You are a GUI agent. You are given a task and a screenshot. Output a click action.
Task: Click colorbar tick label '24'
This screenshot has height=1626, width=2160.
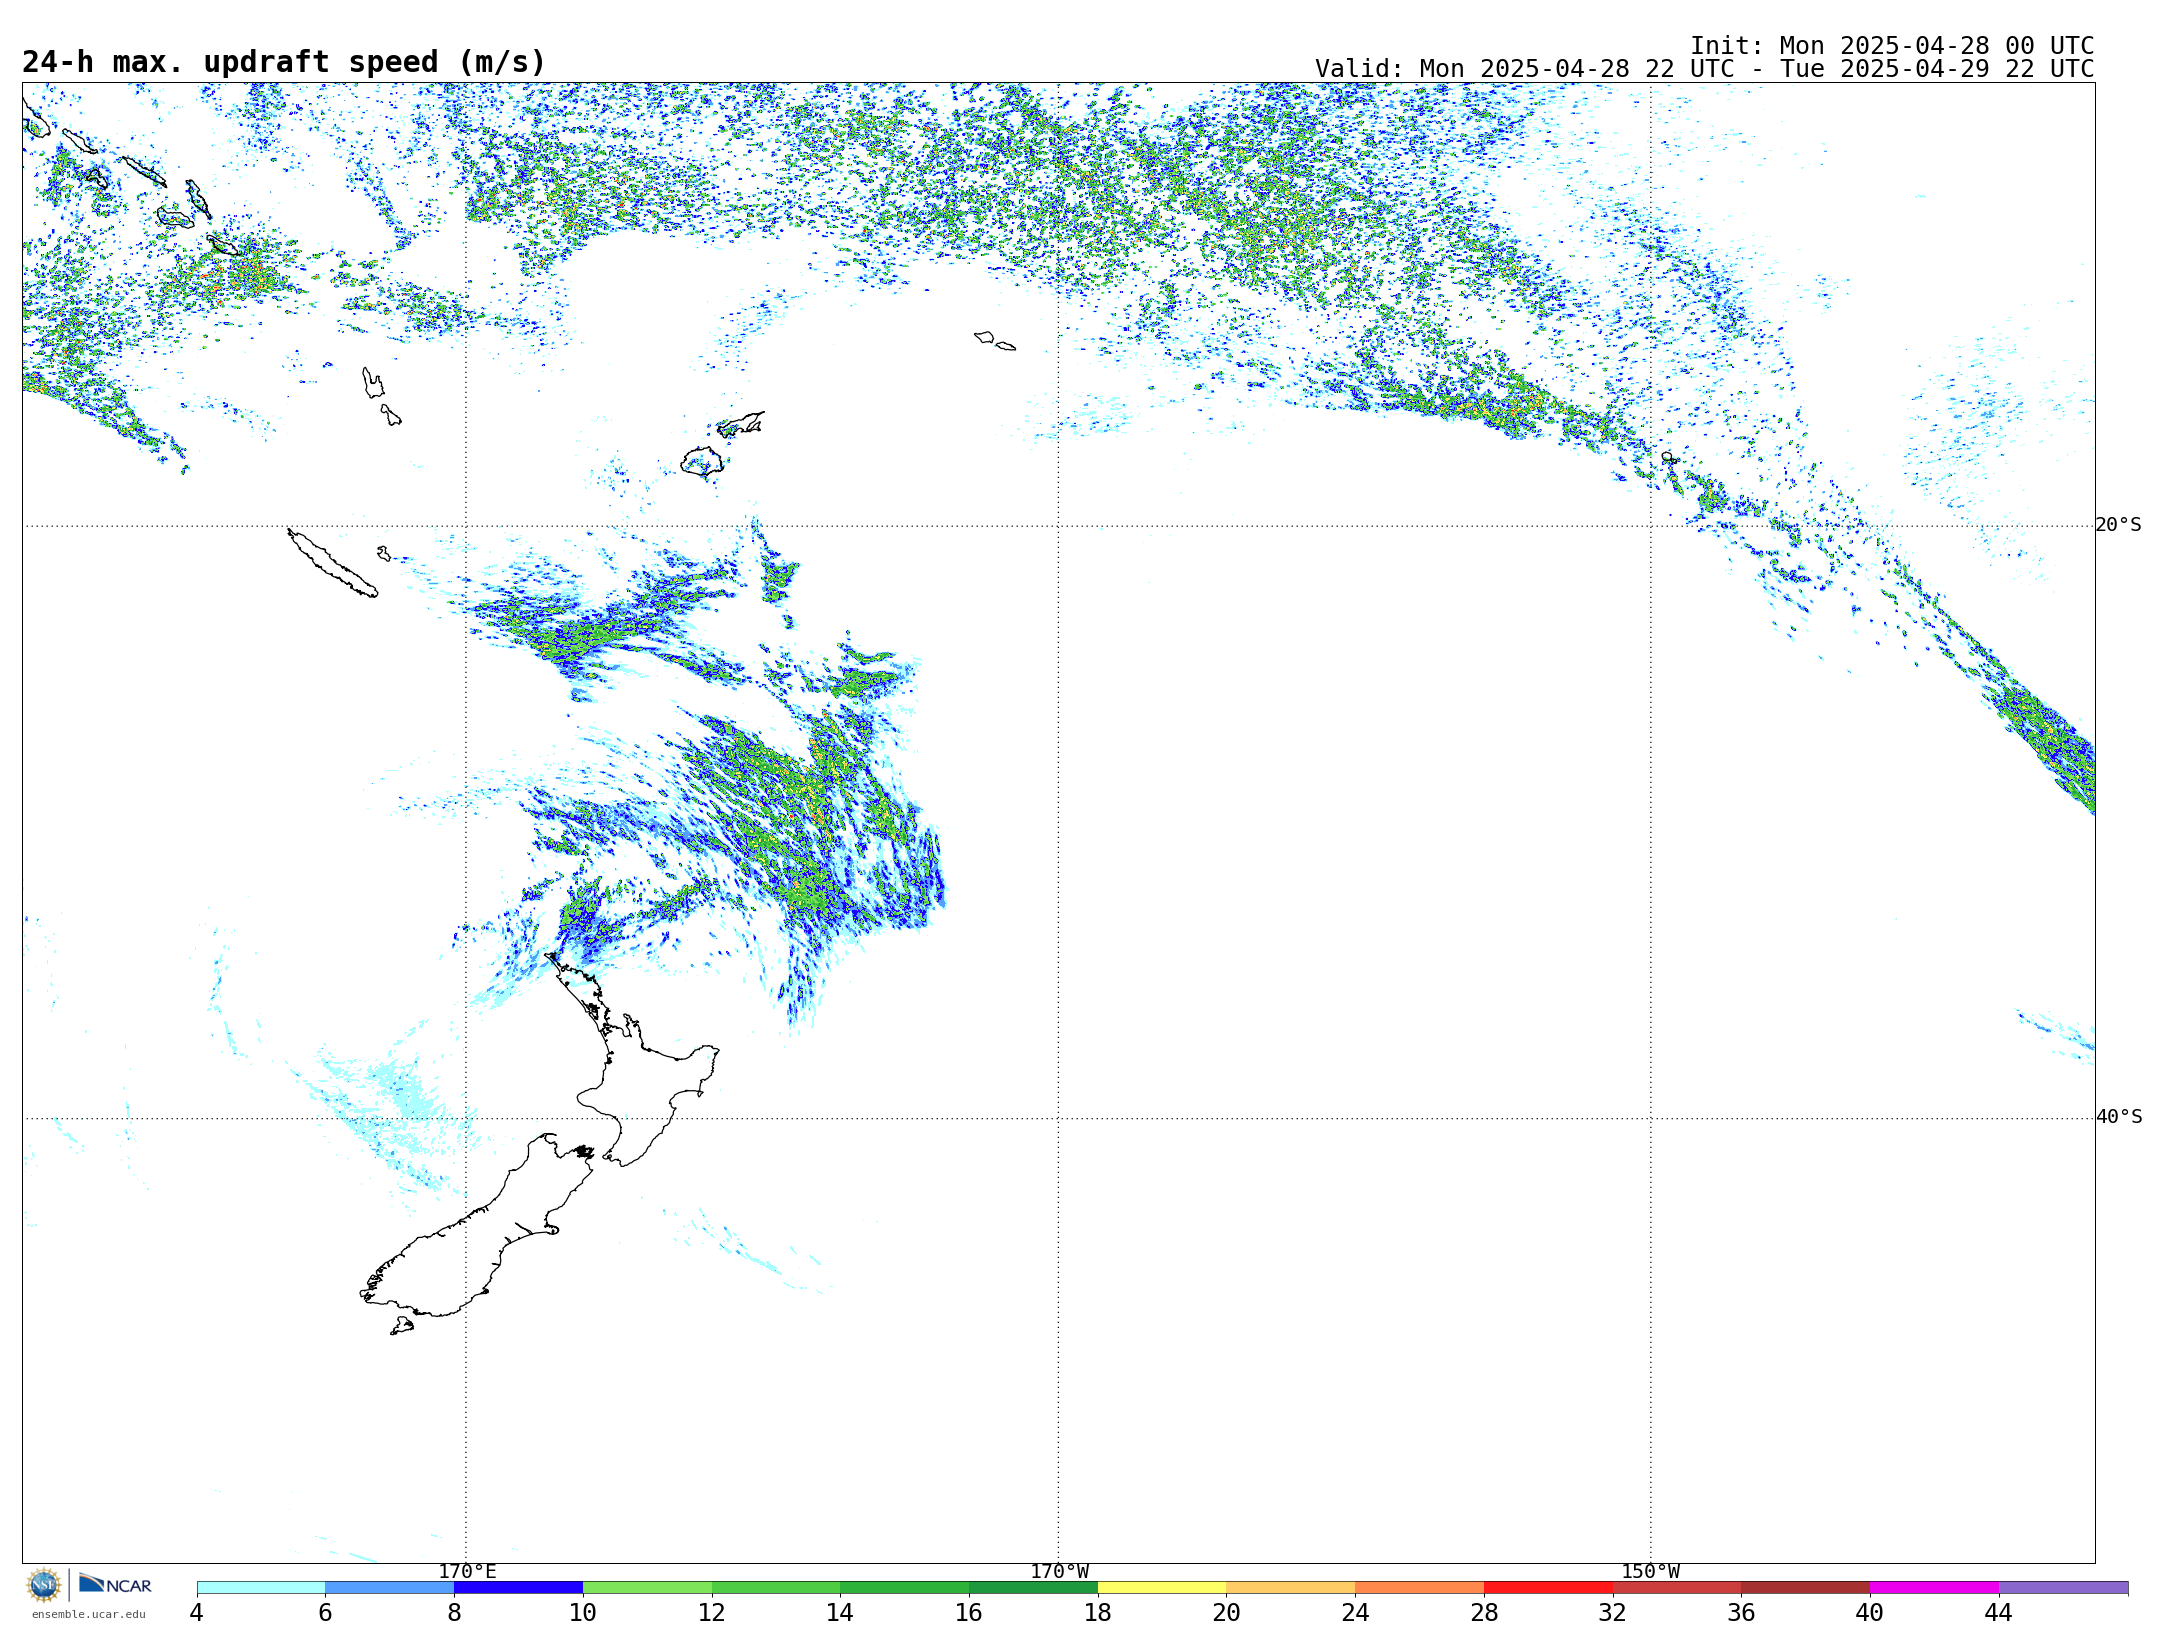click(1355, 1613)
